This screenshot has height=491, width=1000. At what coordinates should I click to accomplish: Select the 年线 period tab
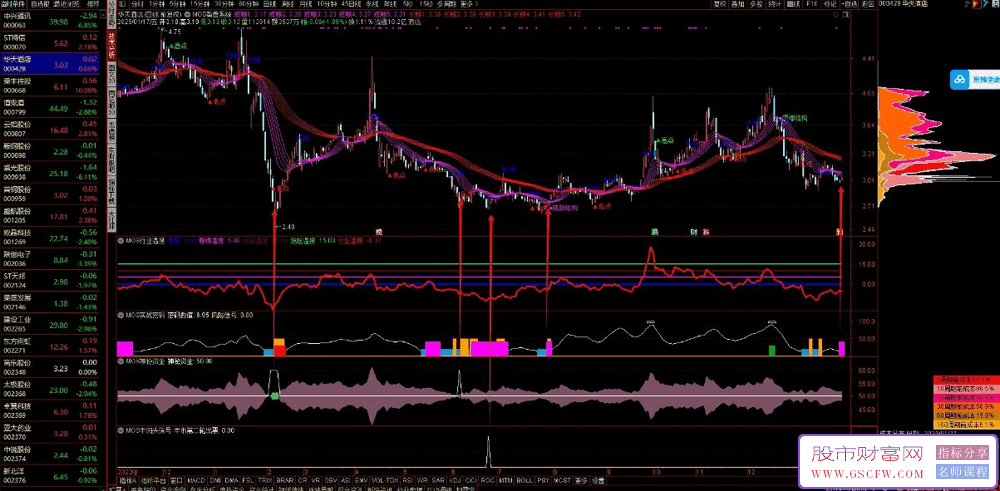390,4
